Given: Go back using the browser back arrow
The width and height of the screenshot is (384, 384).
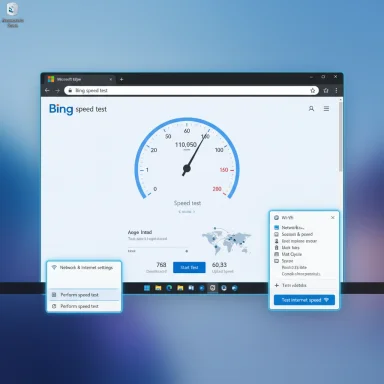Looking at the screenshot, I should (47, 90).
